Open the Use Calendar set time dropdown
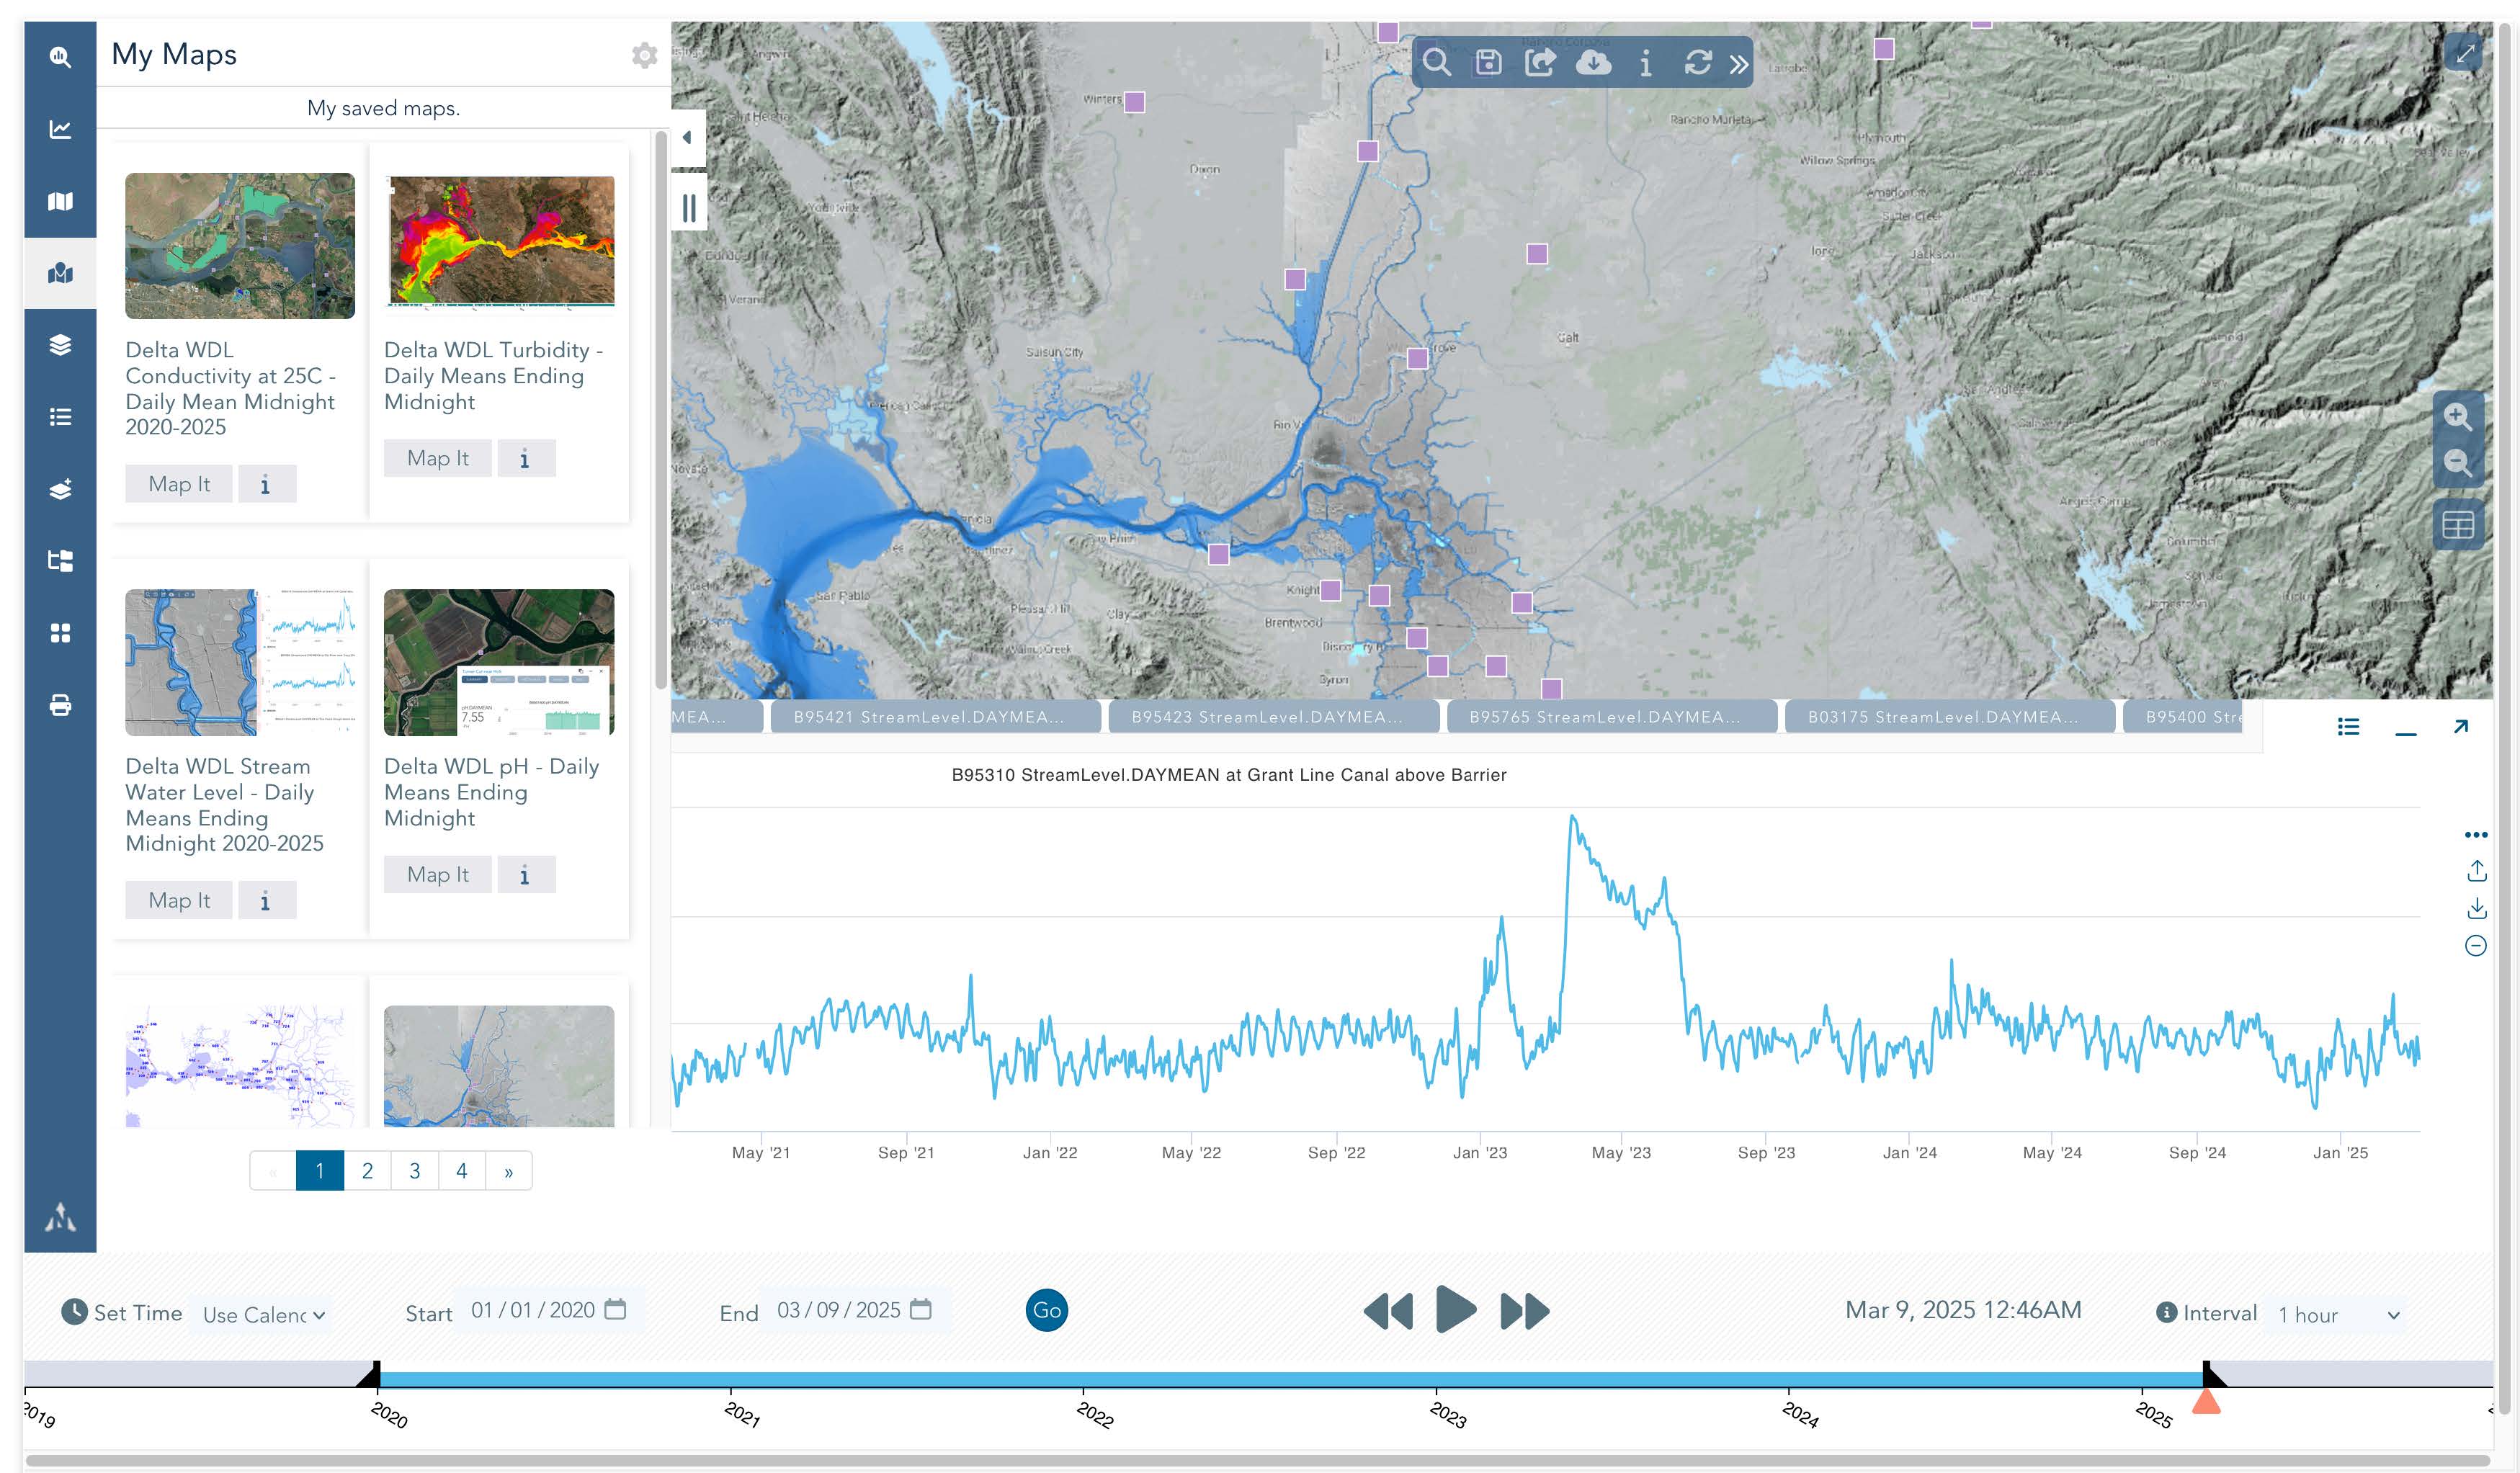The image size is (2520, 1473). [264, 1314]
